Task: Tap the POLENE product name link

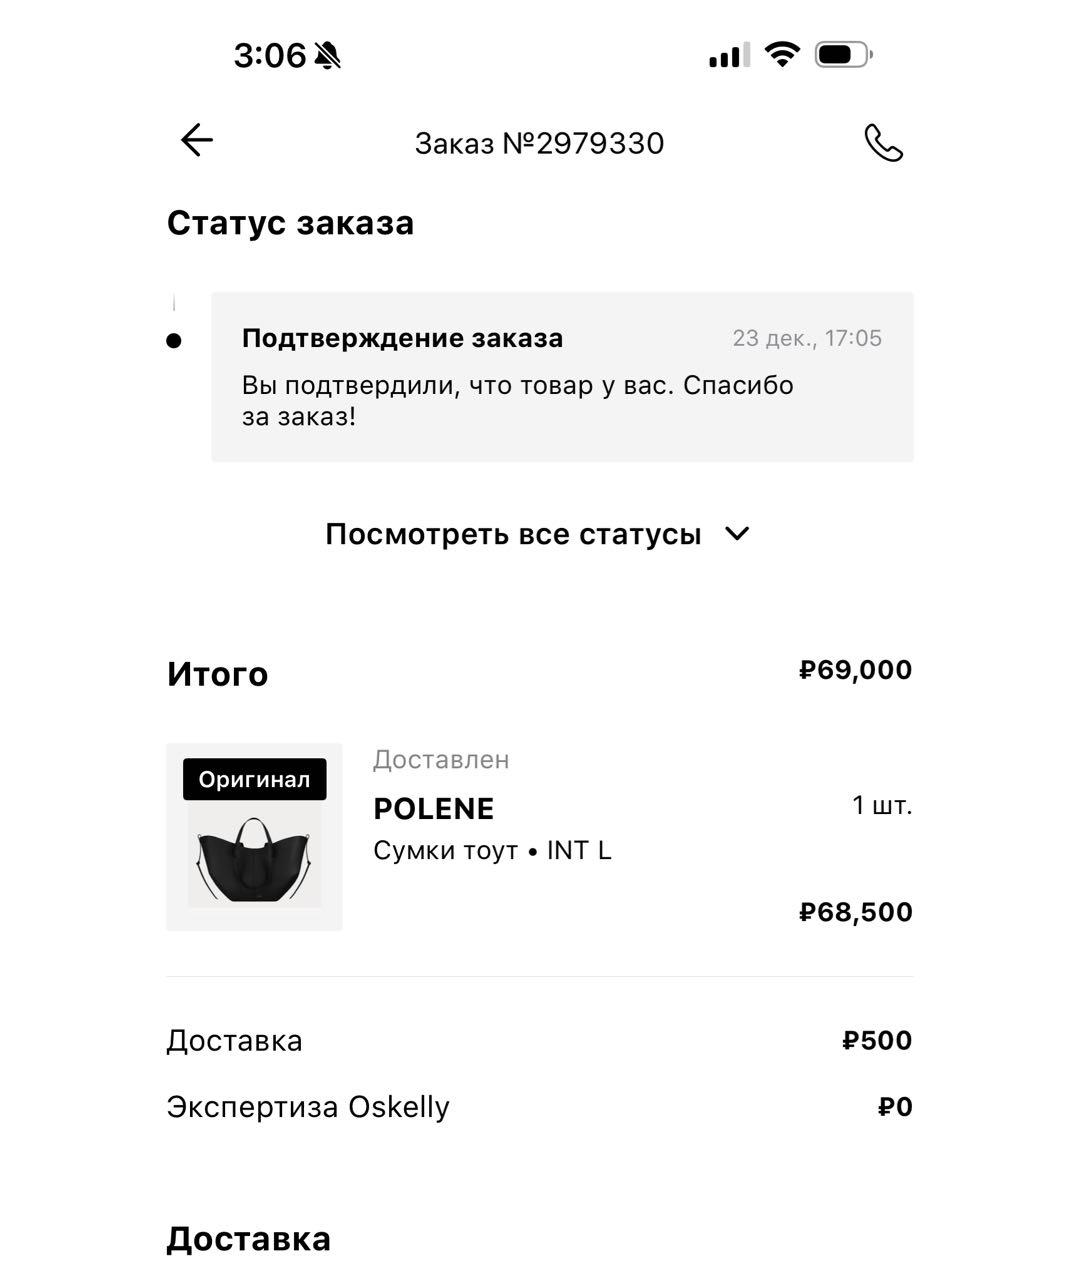Action: (x=434, y=808)
